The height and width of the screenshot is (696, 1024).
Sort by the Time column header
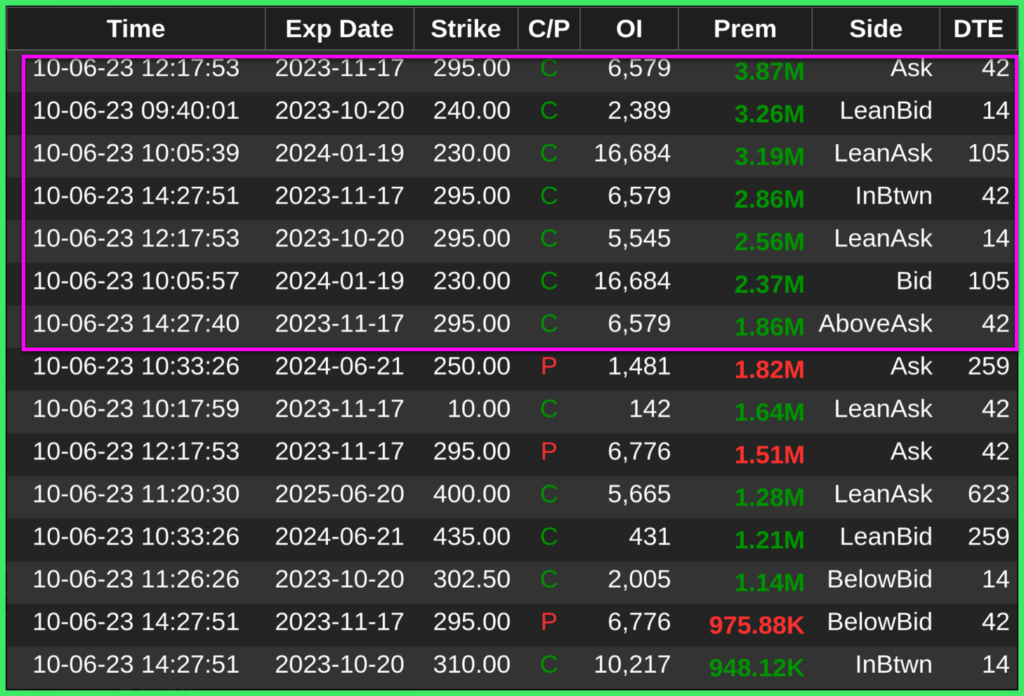[136, 29]
